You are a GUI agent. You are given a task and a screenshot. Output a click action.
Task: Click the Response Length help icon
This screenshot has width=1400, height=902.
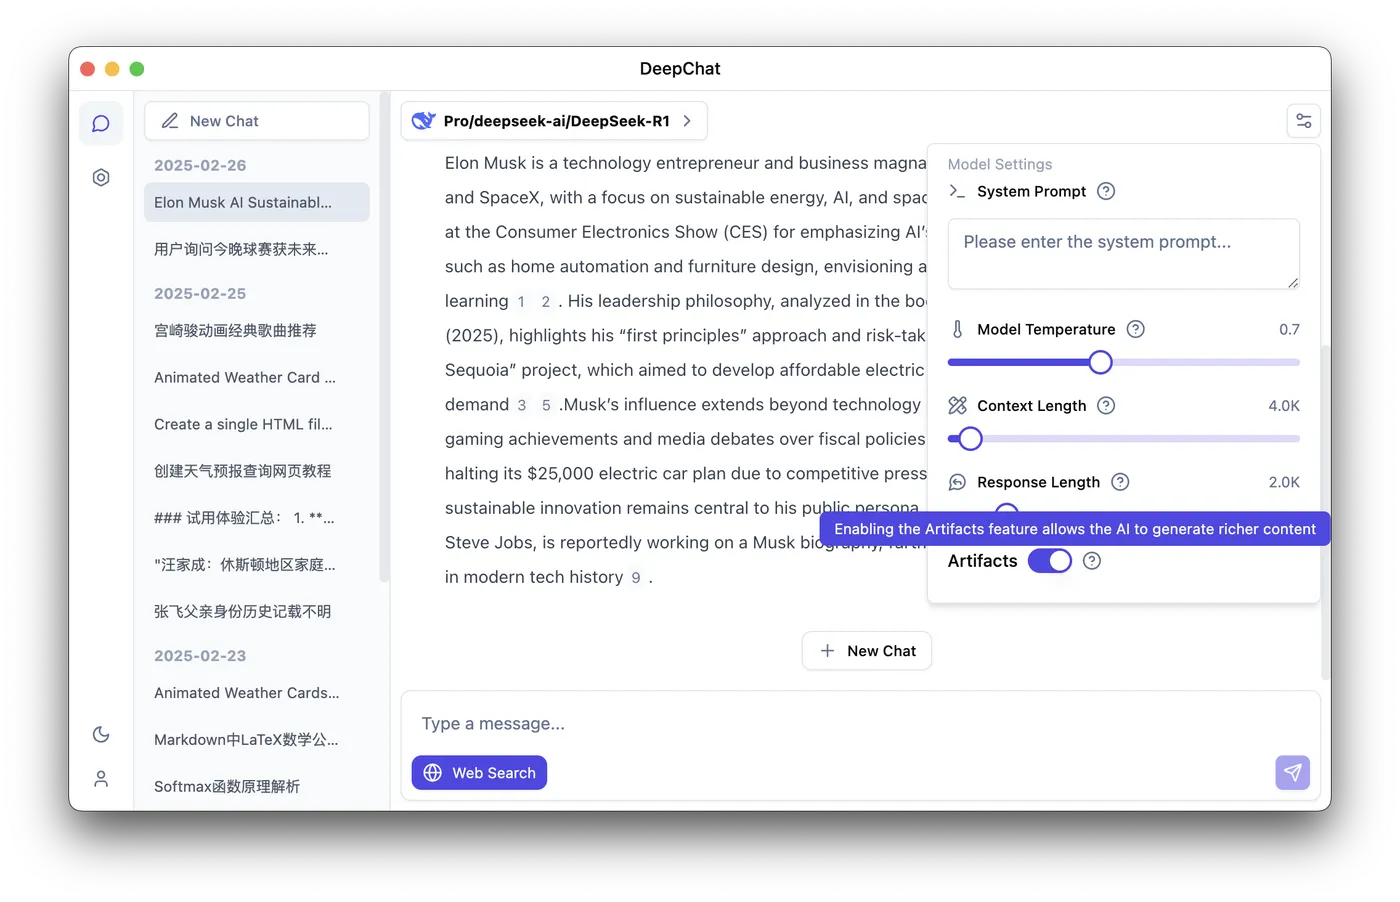point(1120,482)
